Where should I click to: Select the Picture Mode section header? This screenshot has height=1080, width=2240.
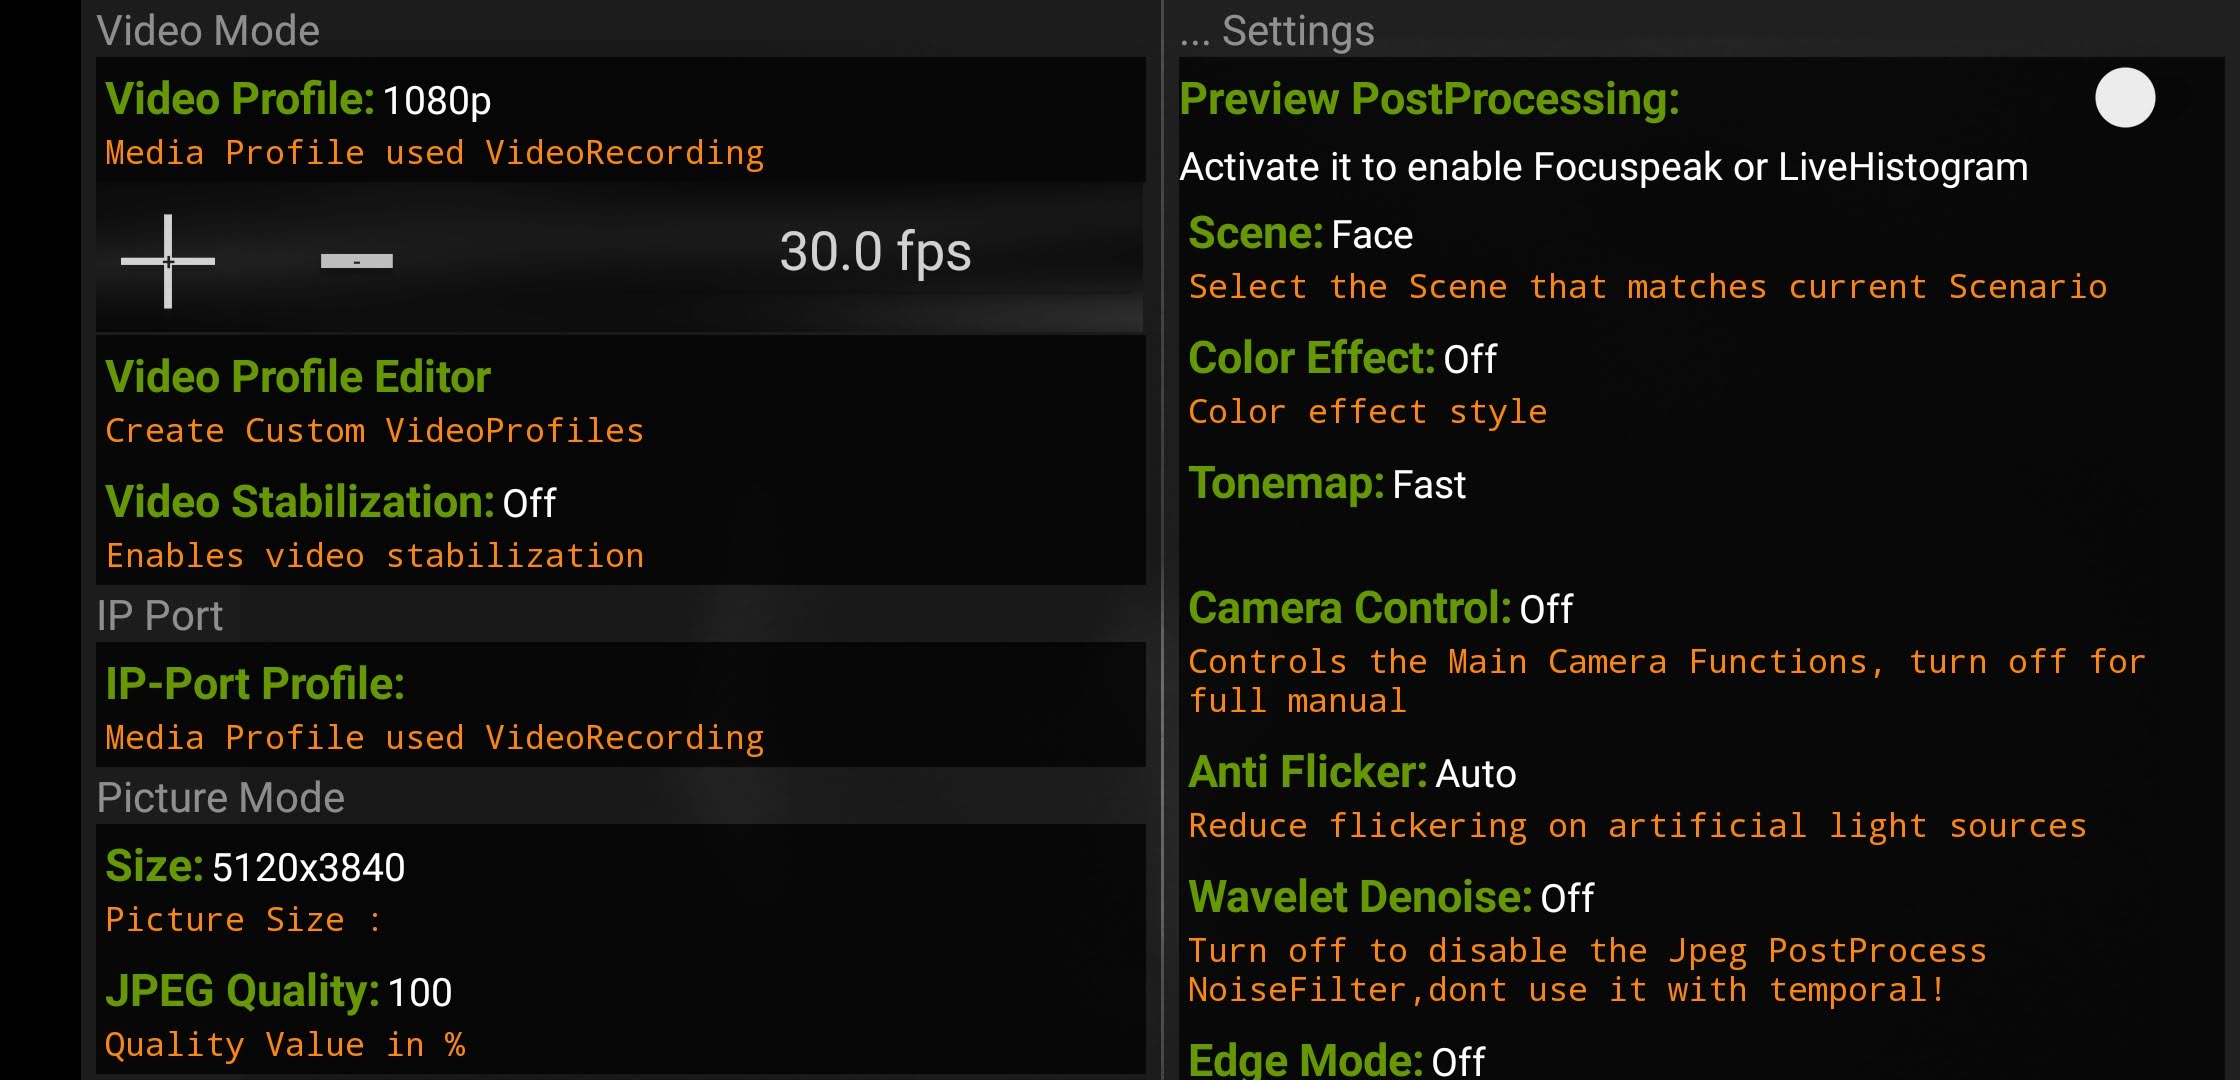[221, 797]
